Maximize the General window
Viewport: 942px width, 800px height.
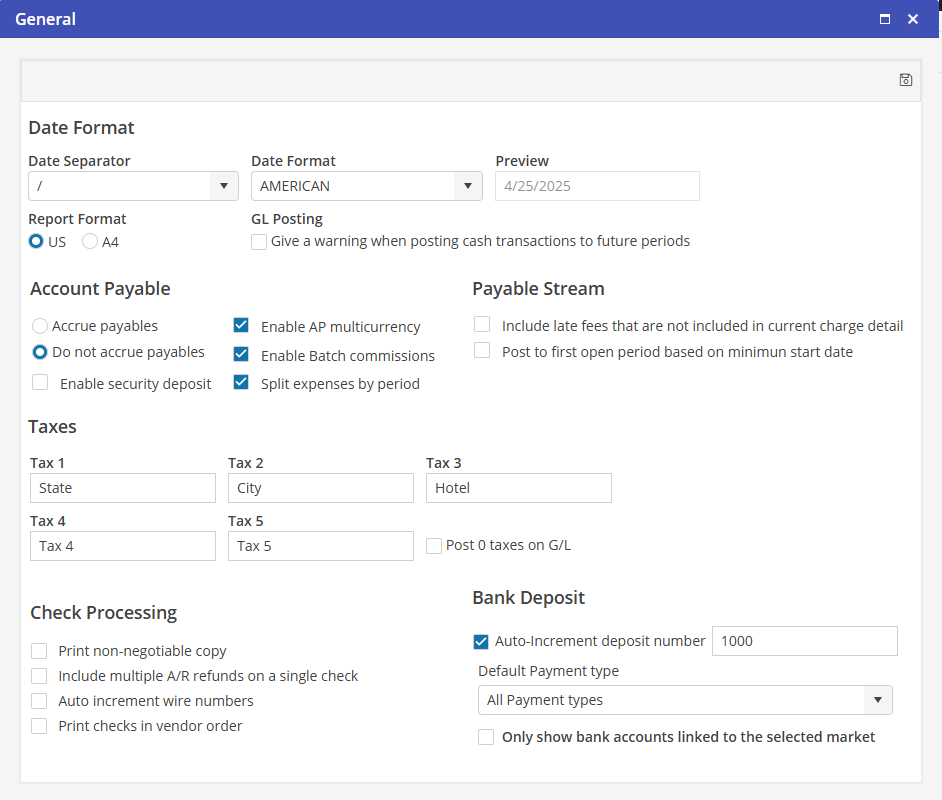point(884,19)
